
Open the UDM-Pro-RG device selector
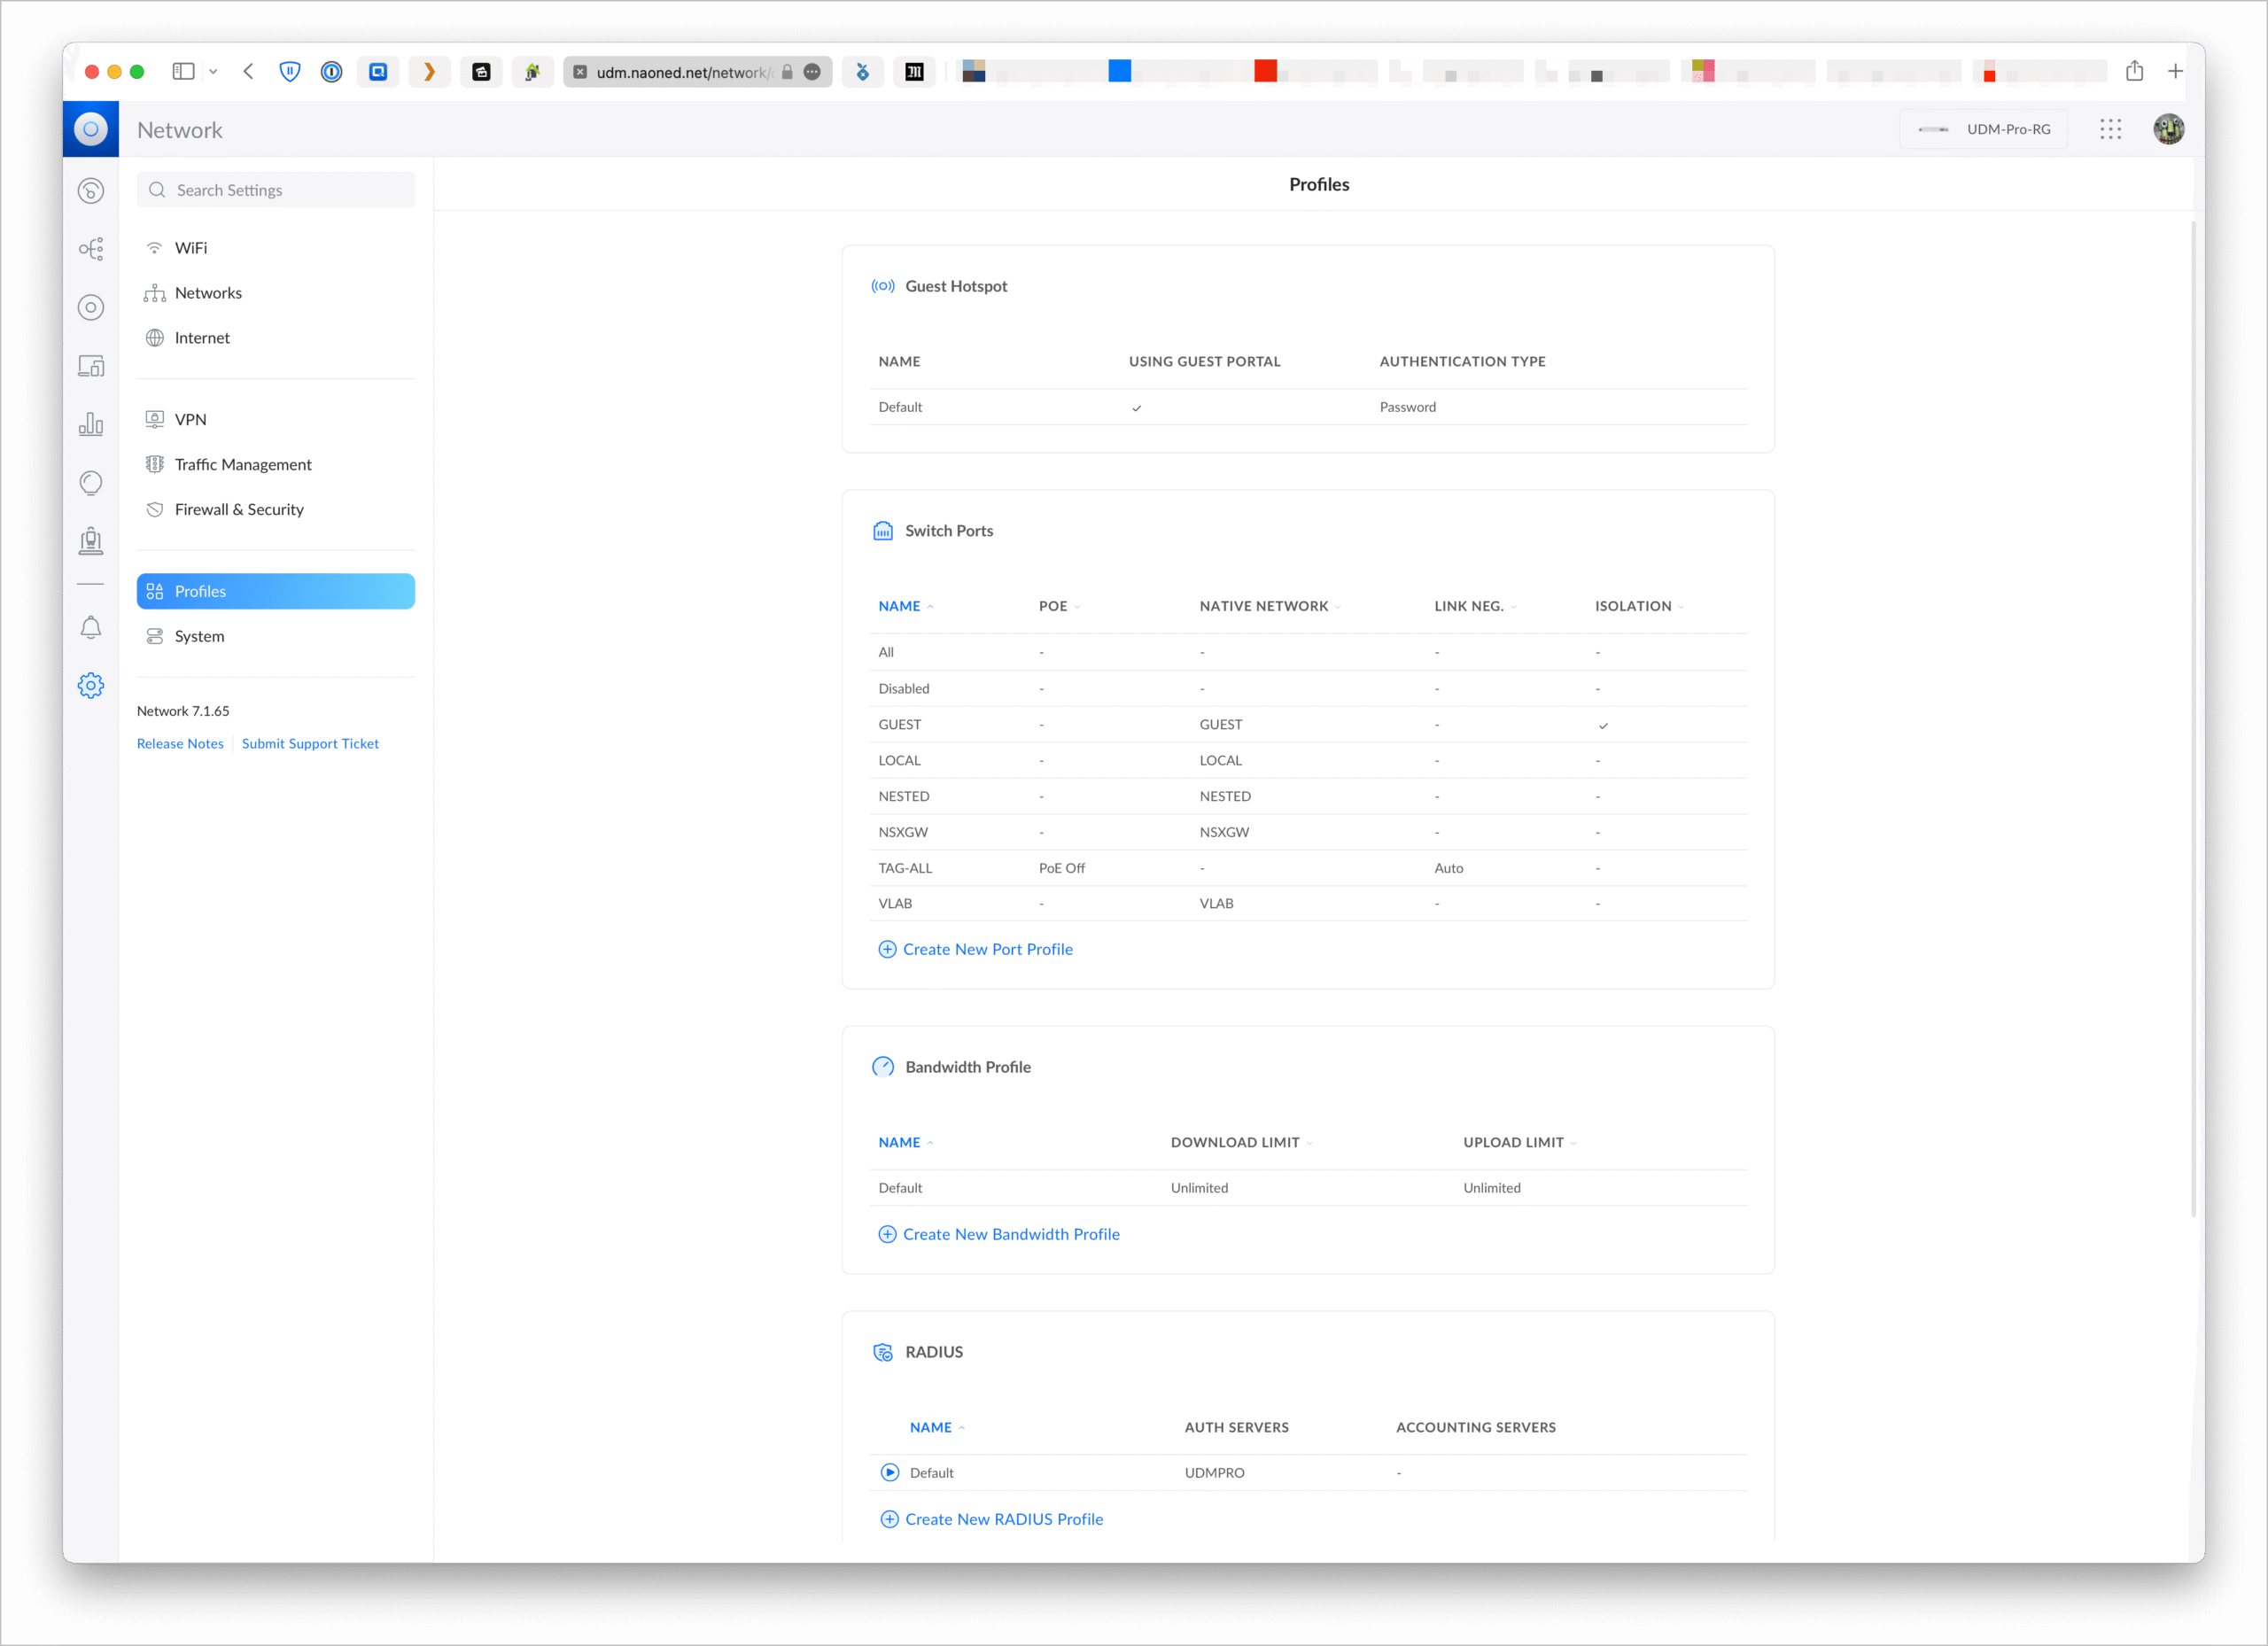click(1983, 129)
